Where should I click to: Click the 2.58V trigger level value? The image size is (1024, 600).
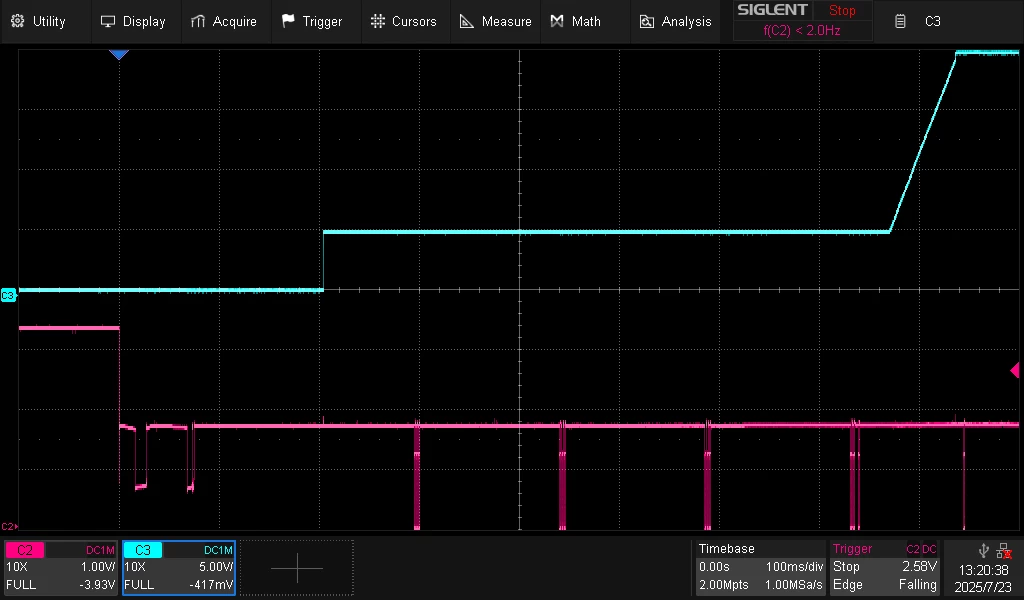click(920, 567)
